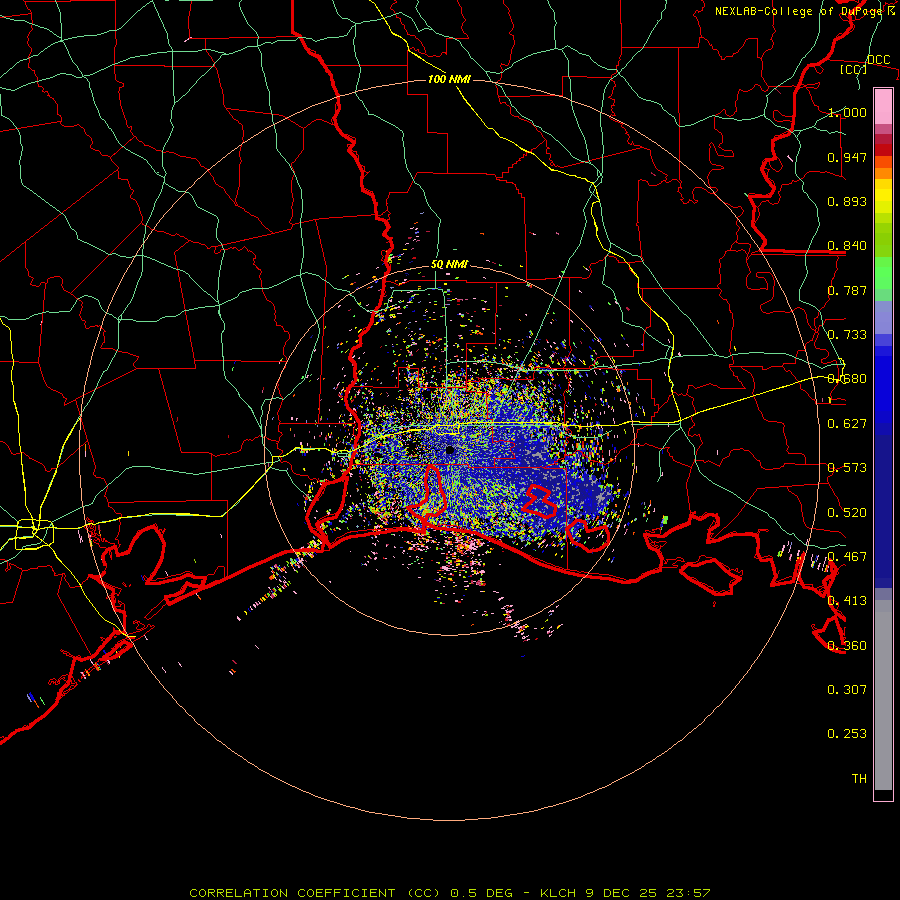
Task: Click the 0.733 scale value
Action: 847,335
